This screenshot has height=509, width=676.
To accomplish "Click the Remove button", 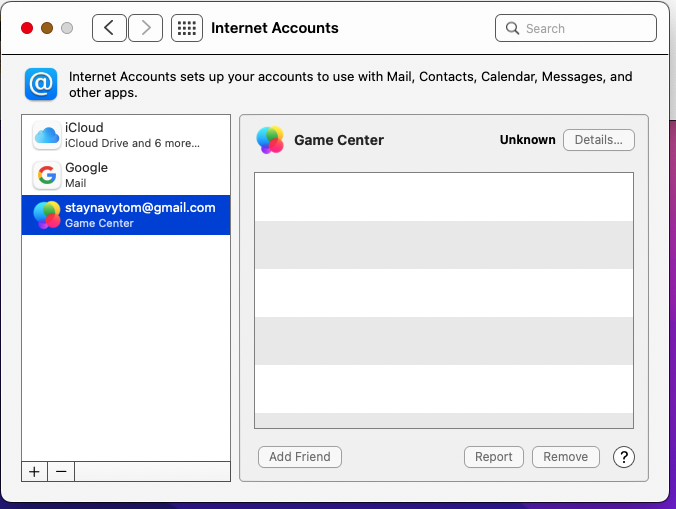I will (566, 457).
